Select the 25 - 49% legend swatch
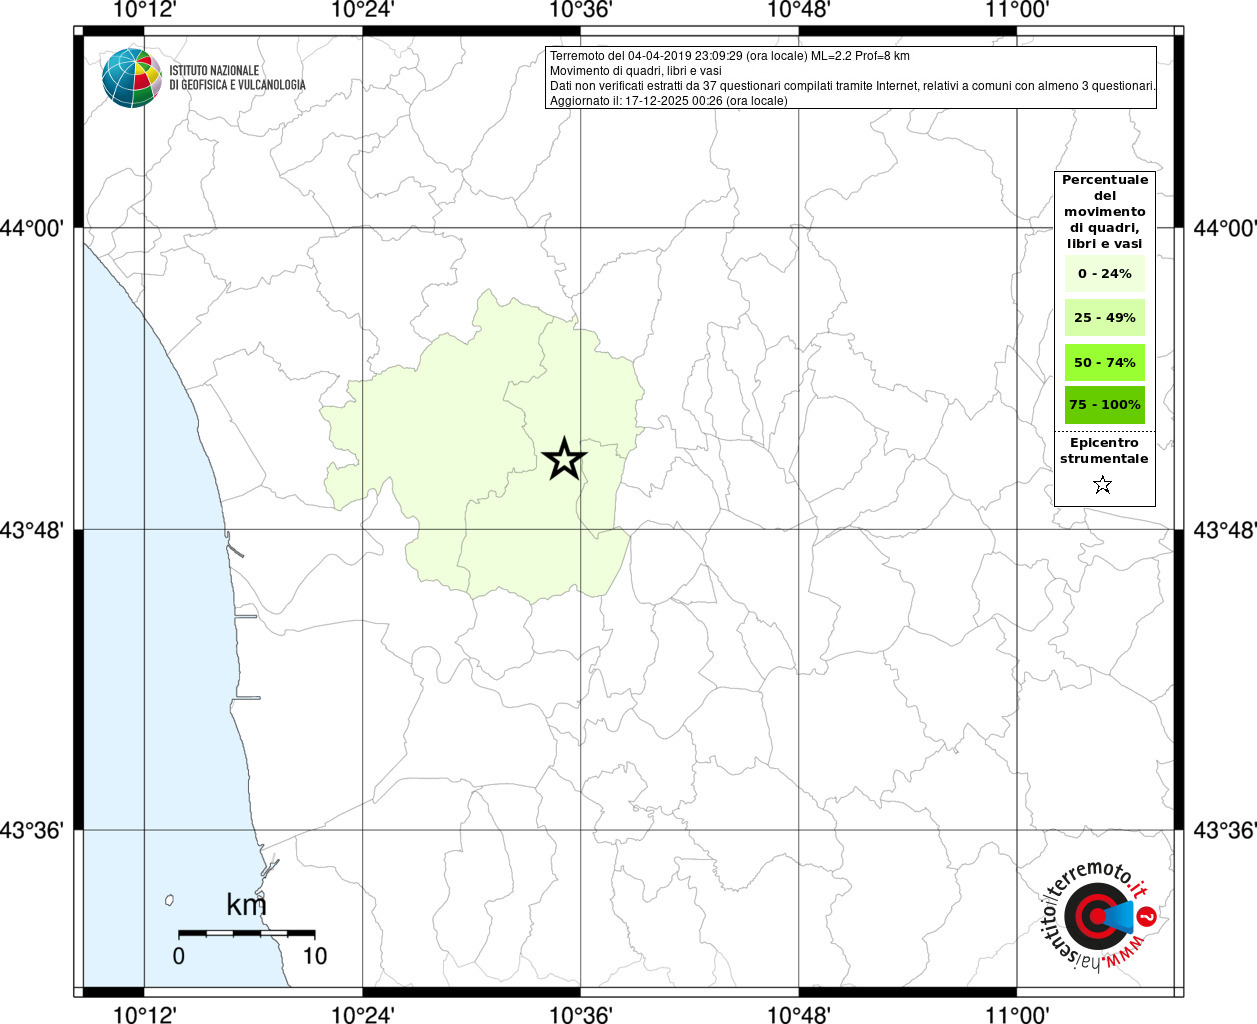The image size is (1257, 1024). tap(1105, 317)
